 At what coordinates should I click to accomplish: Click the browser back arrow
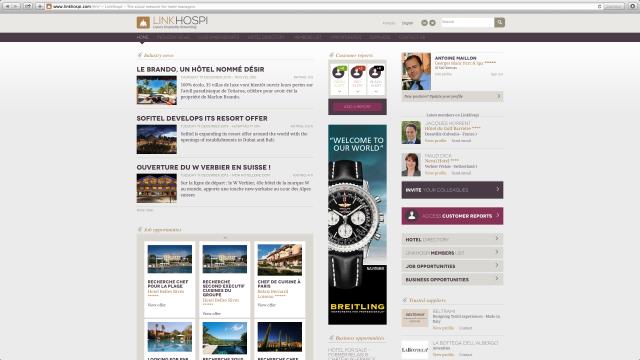(x=7, y=6)
